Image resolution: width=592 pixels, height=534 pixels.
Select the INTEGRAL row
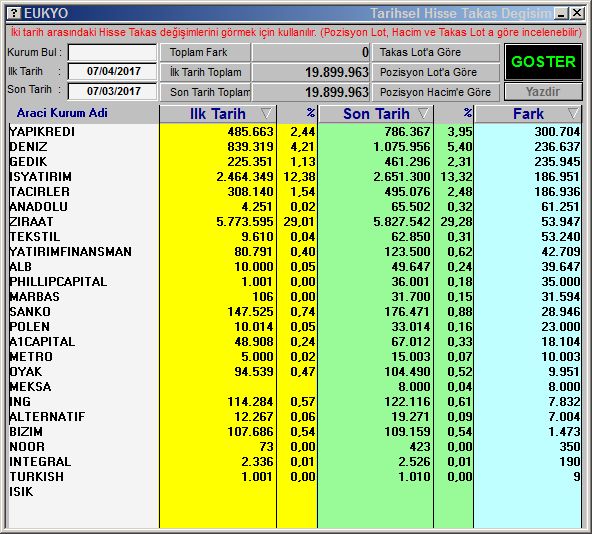294,461
